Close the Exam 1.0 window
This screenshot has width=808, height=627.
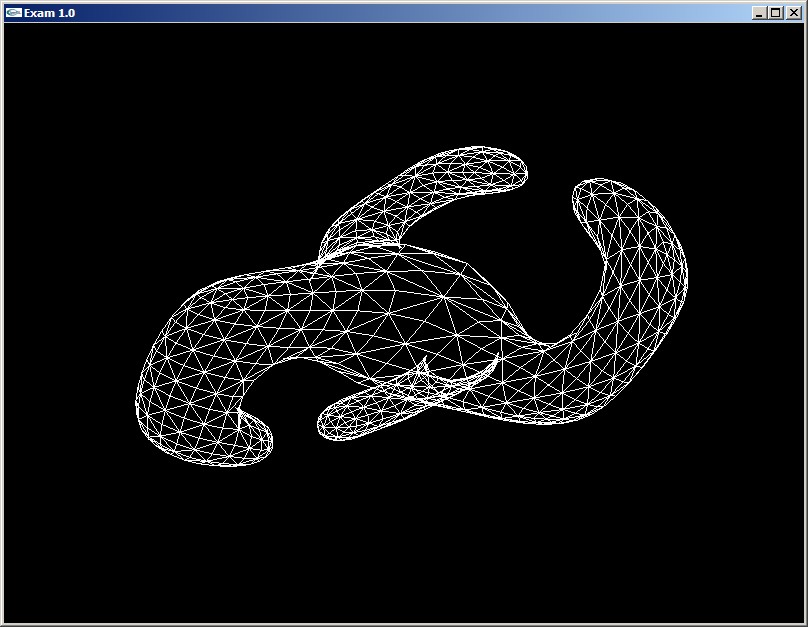(794, 13)
